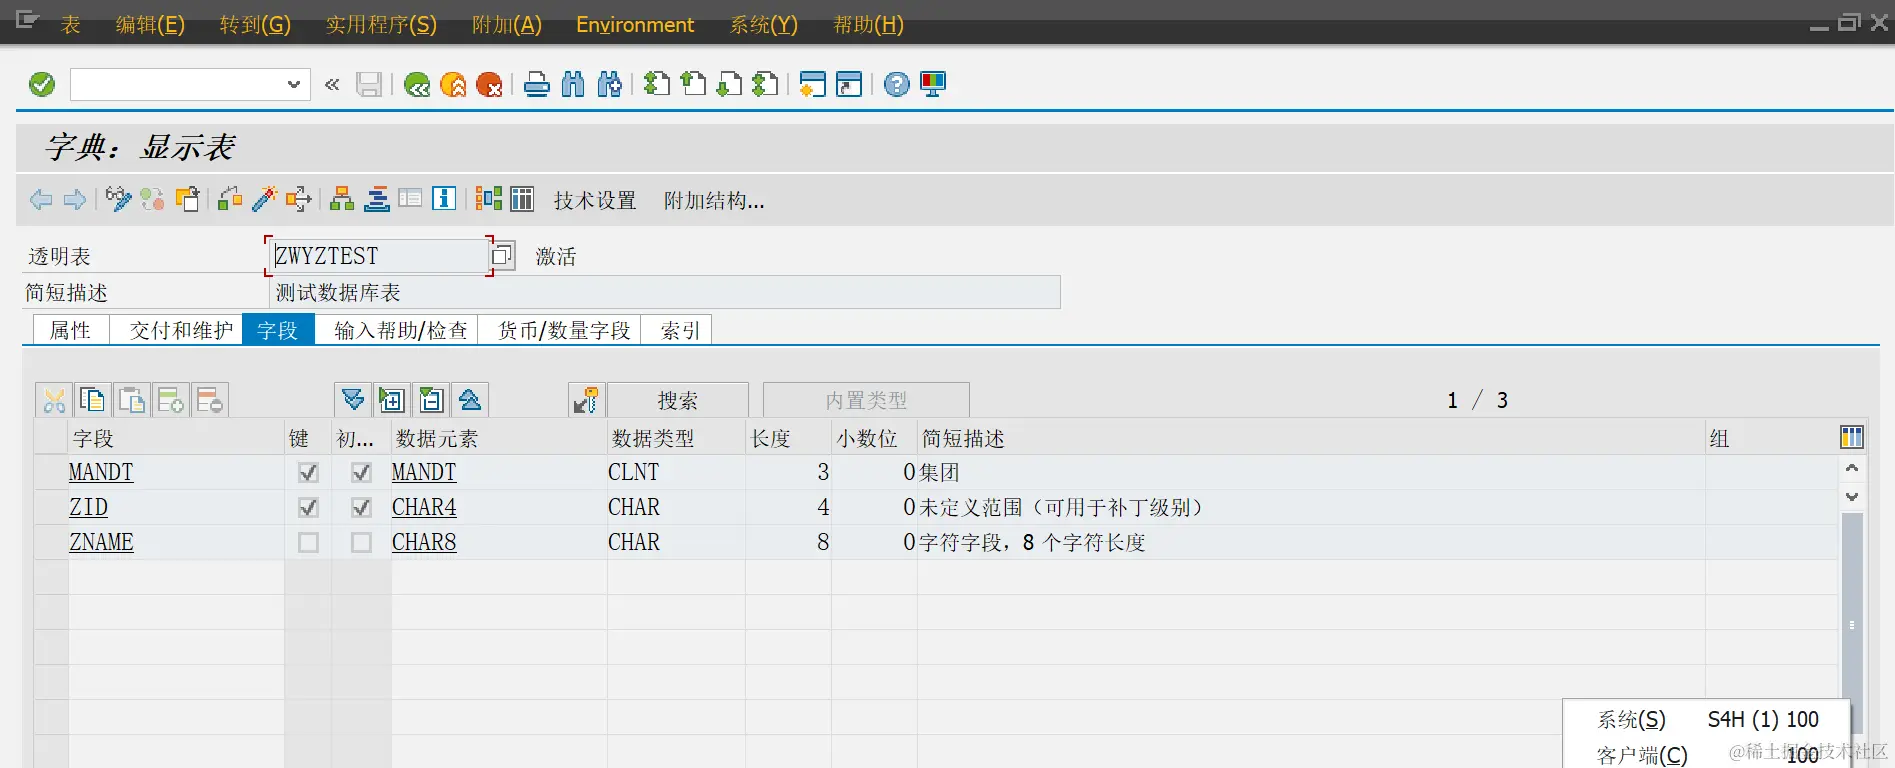Click the Print icon
Image resolution: width=1895 pixels, height=768 pixels.
click(537, 85)
